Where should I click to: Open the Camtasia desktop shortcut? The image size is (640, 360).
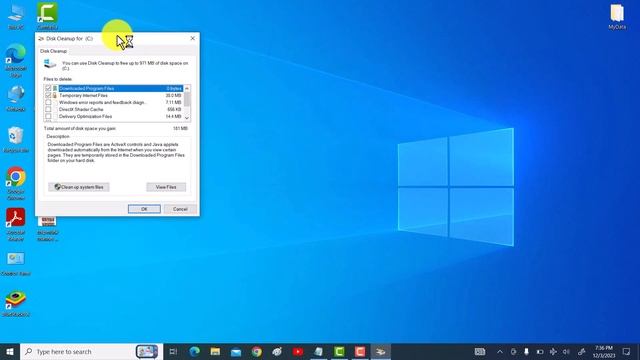point(47,16)
